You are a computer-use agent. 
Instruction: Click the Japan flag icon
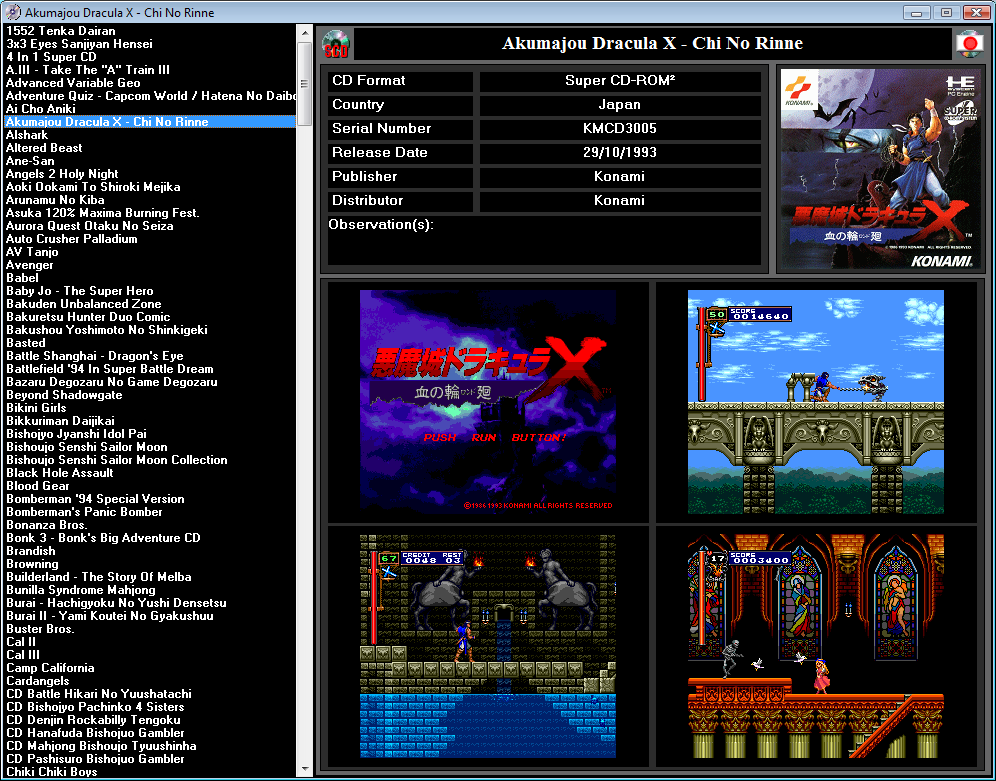[x=967, y=44]
